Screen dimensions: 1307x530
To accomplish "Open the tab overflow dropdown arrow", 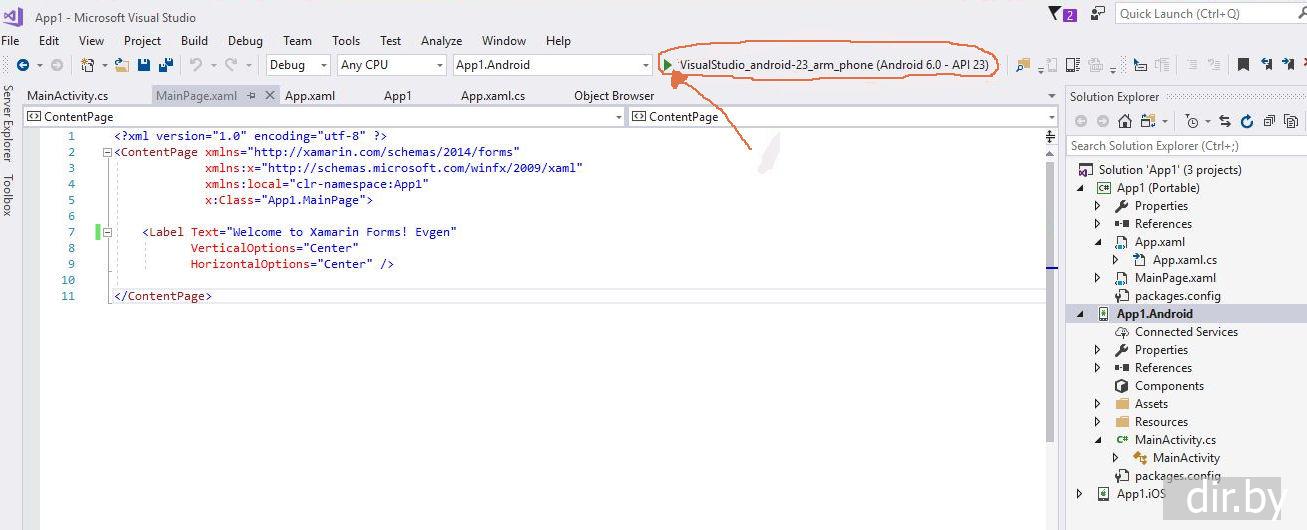I will click(1051, 96).
